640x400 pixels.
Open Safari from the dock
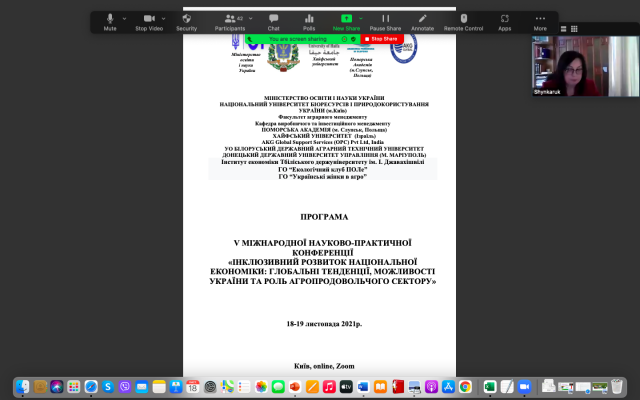click(x=91, y=387)
